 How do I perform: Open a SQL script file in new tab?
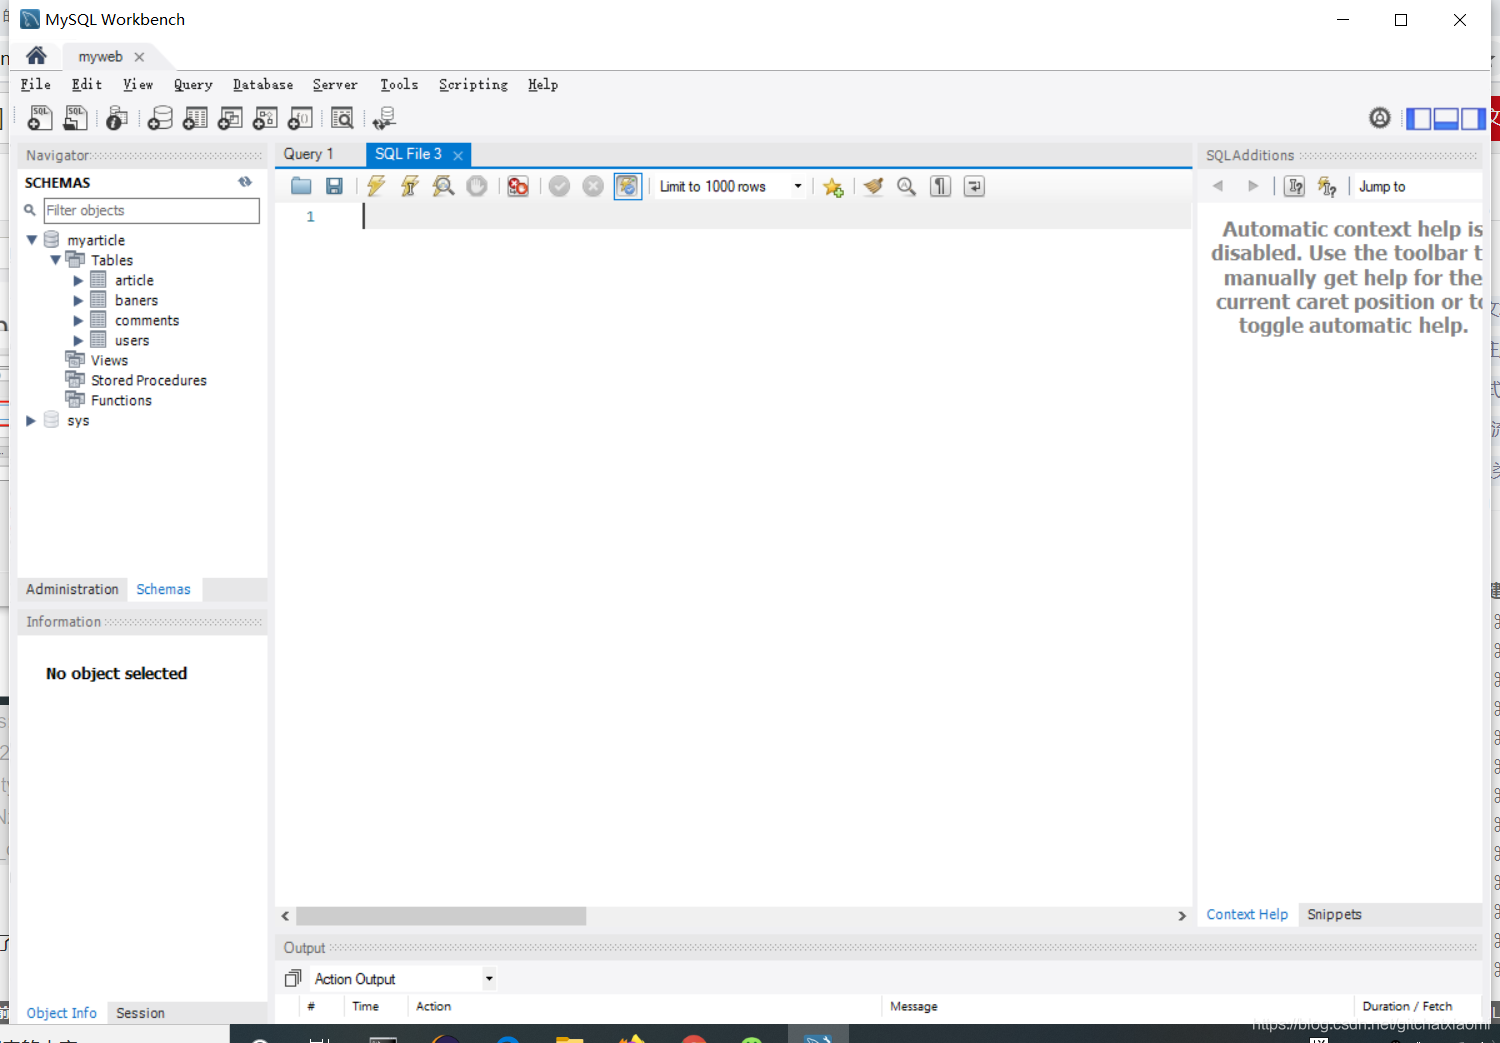coord(75,118)
